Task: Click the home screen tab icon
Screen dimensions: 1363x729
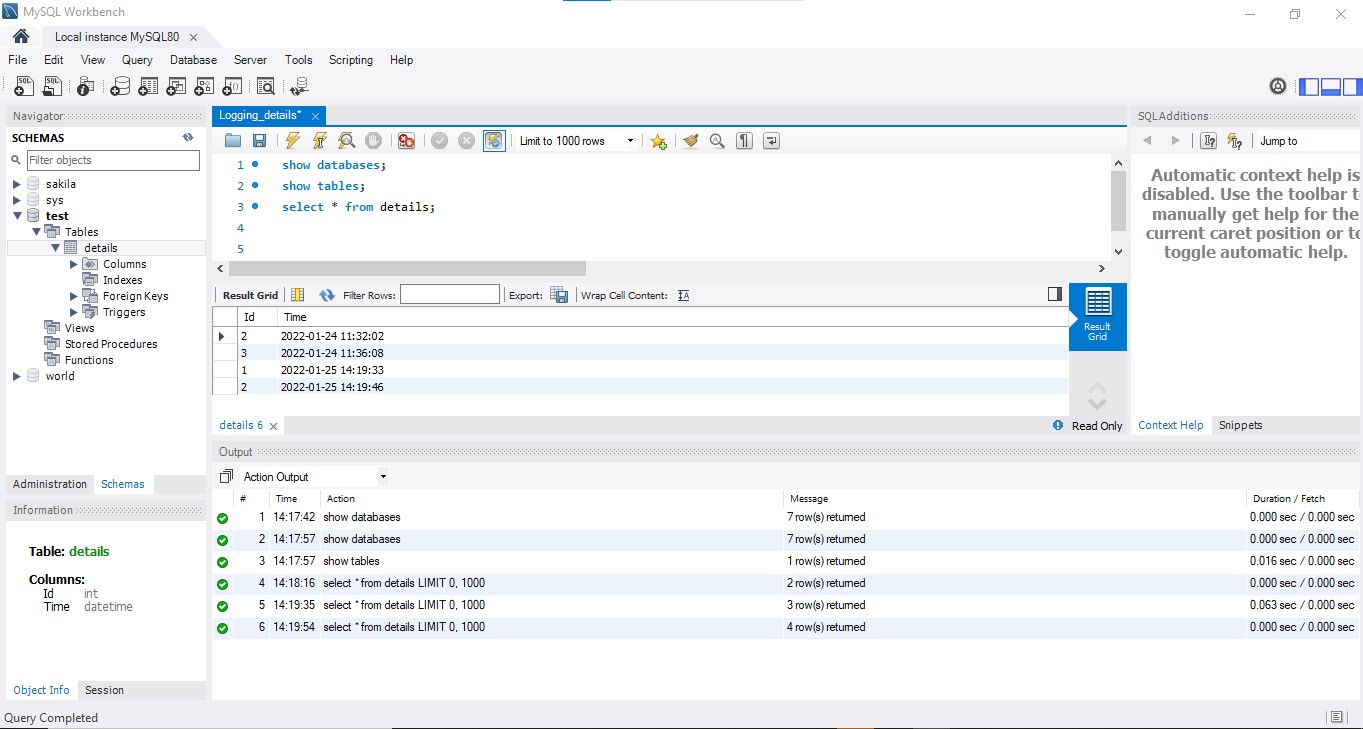Action: (x=20, y=36)
